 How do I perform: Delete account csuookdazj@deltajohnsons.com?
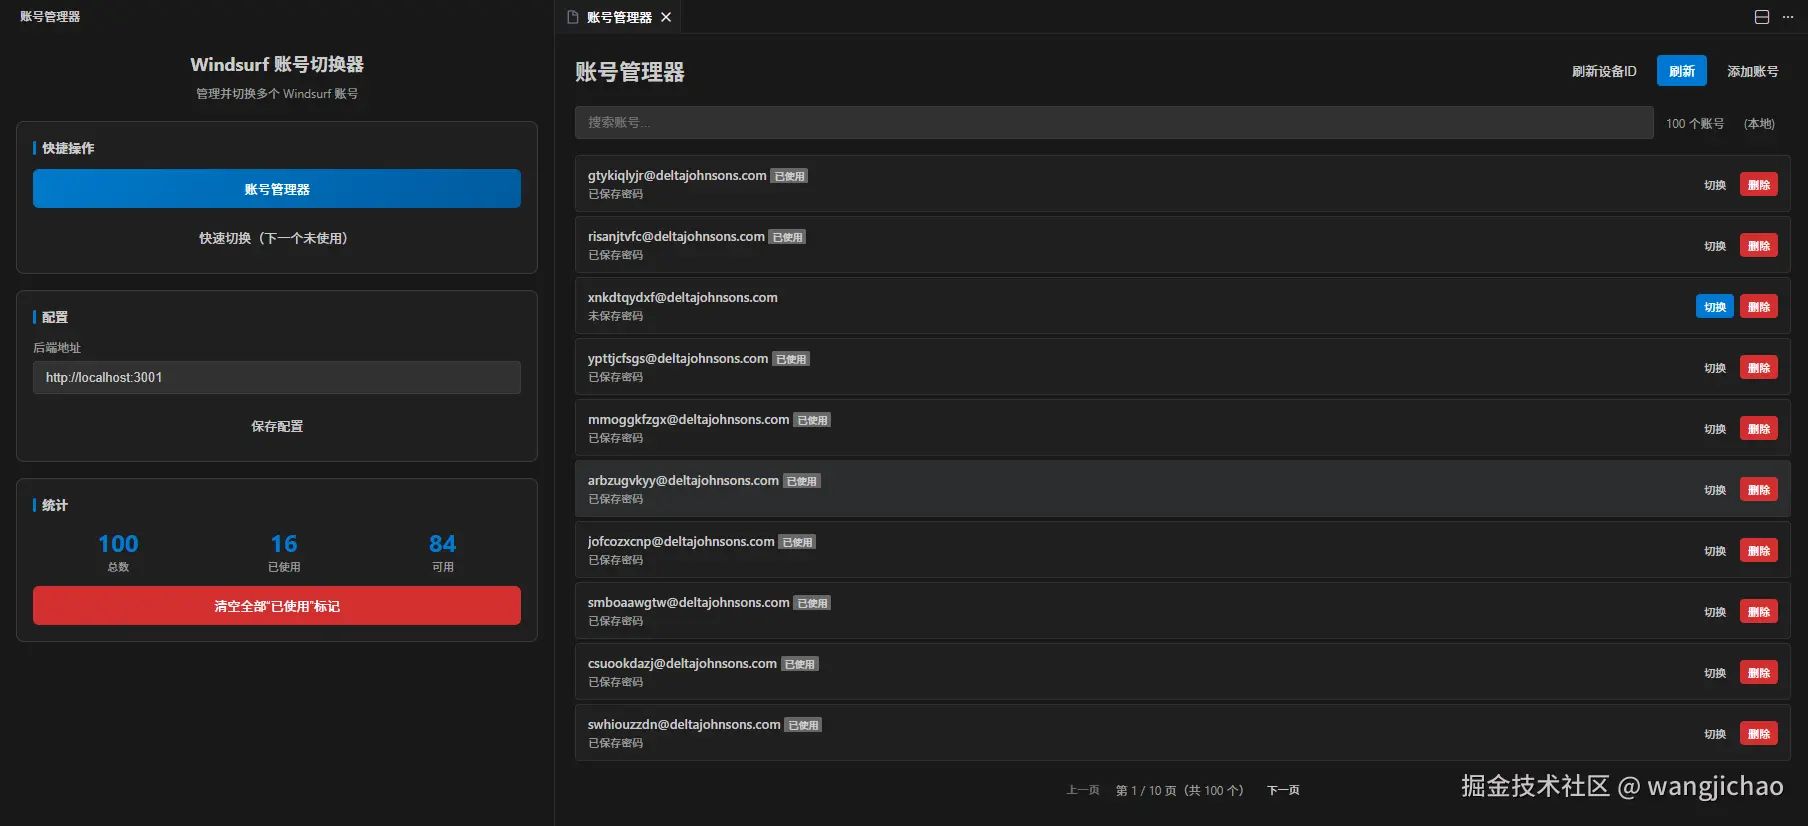[1759, 673]
